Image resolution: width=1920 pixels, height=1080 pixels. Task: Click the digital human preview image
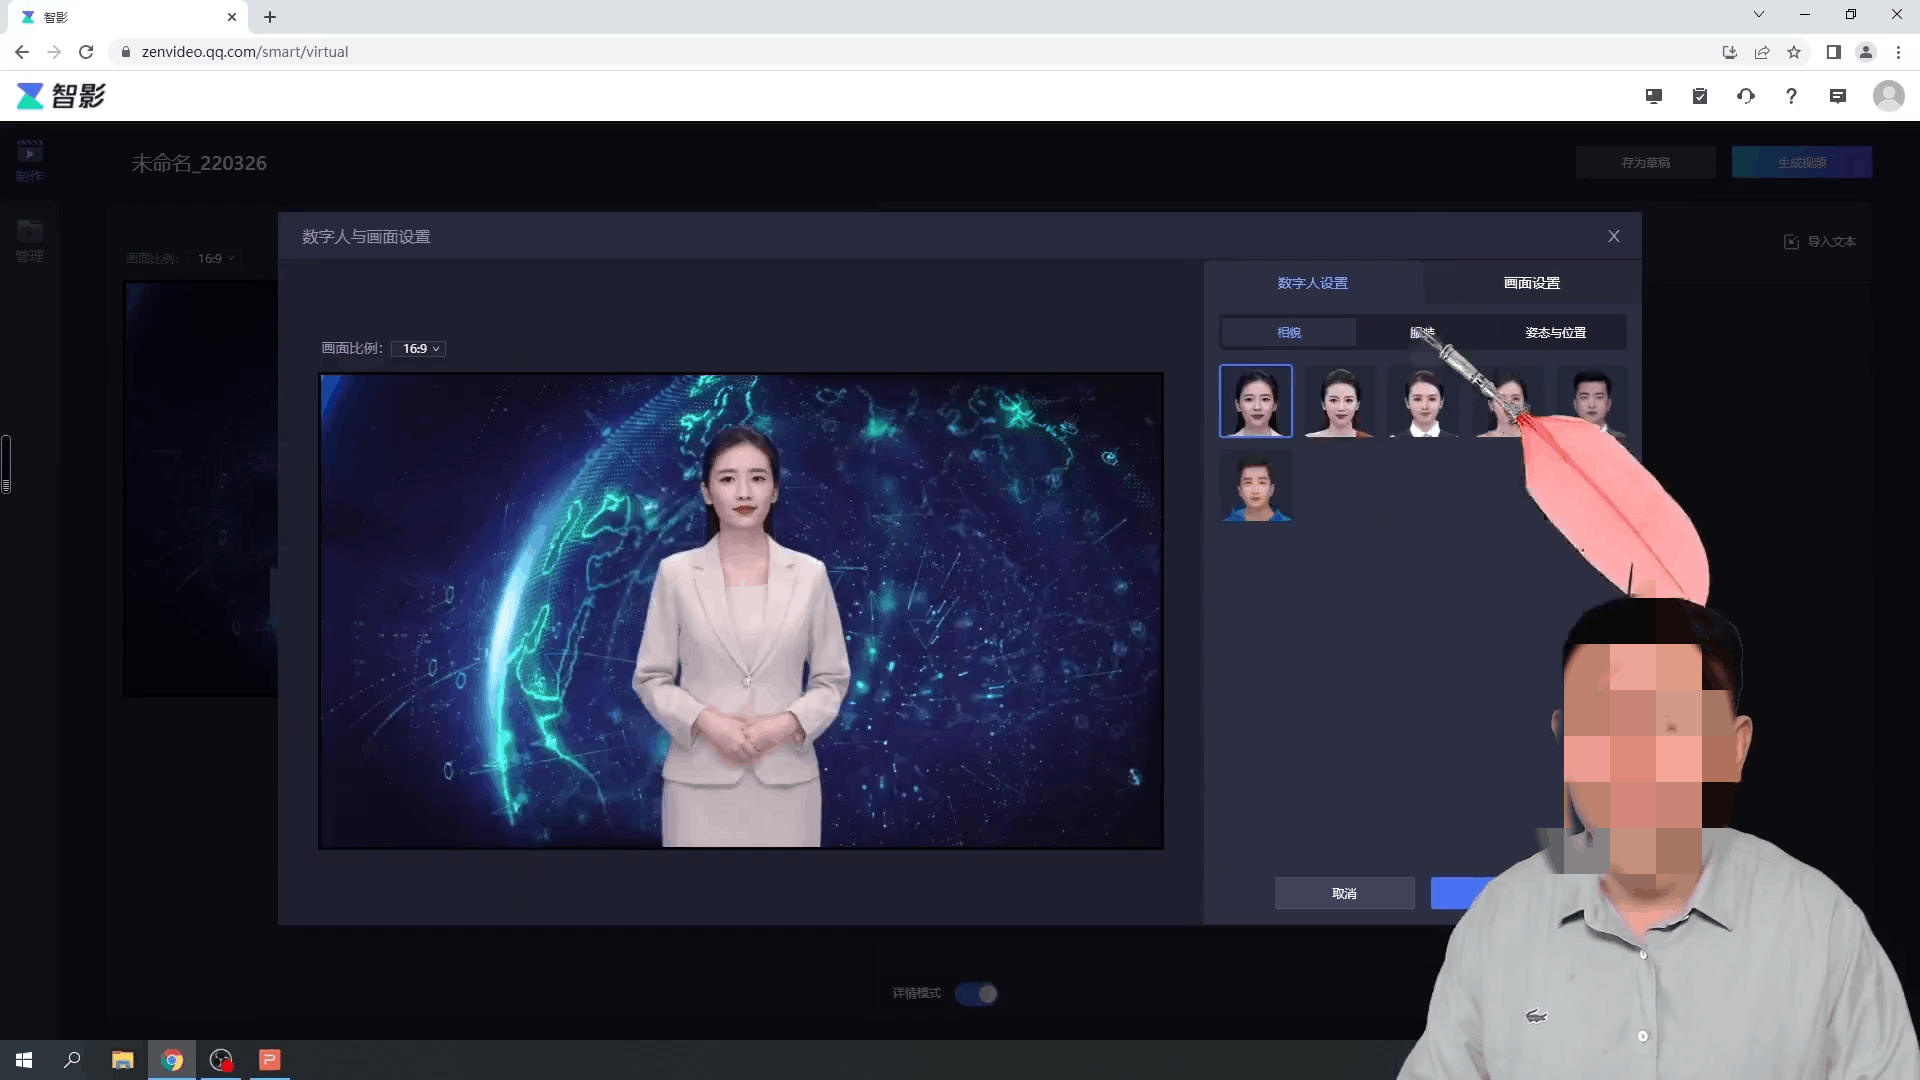pyautogui.click(x=741, y=611)
